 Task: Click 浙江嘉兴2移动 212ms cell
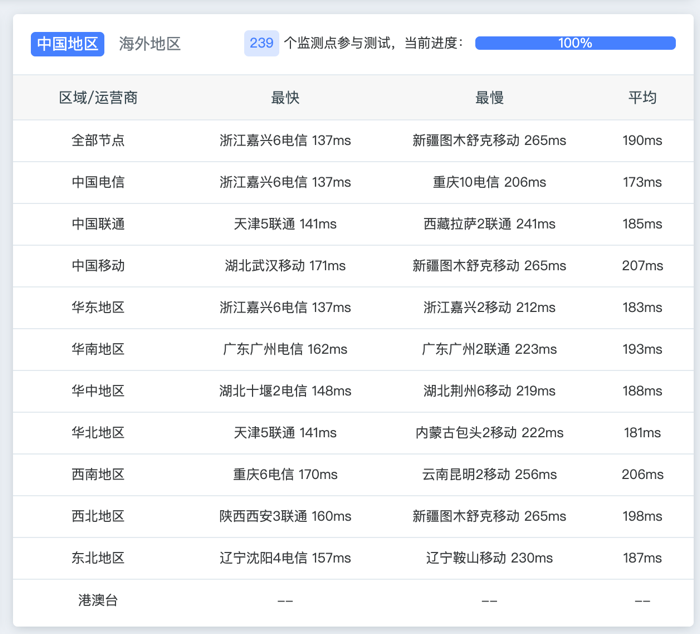[489, 307]
